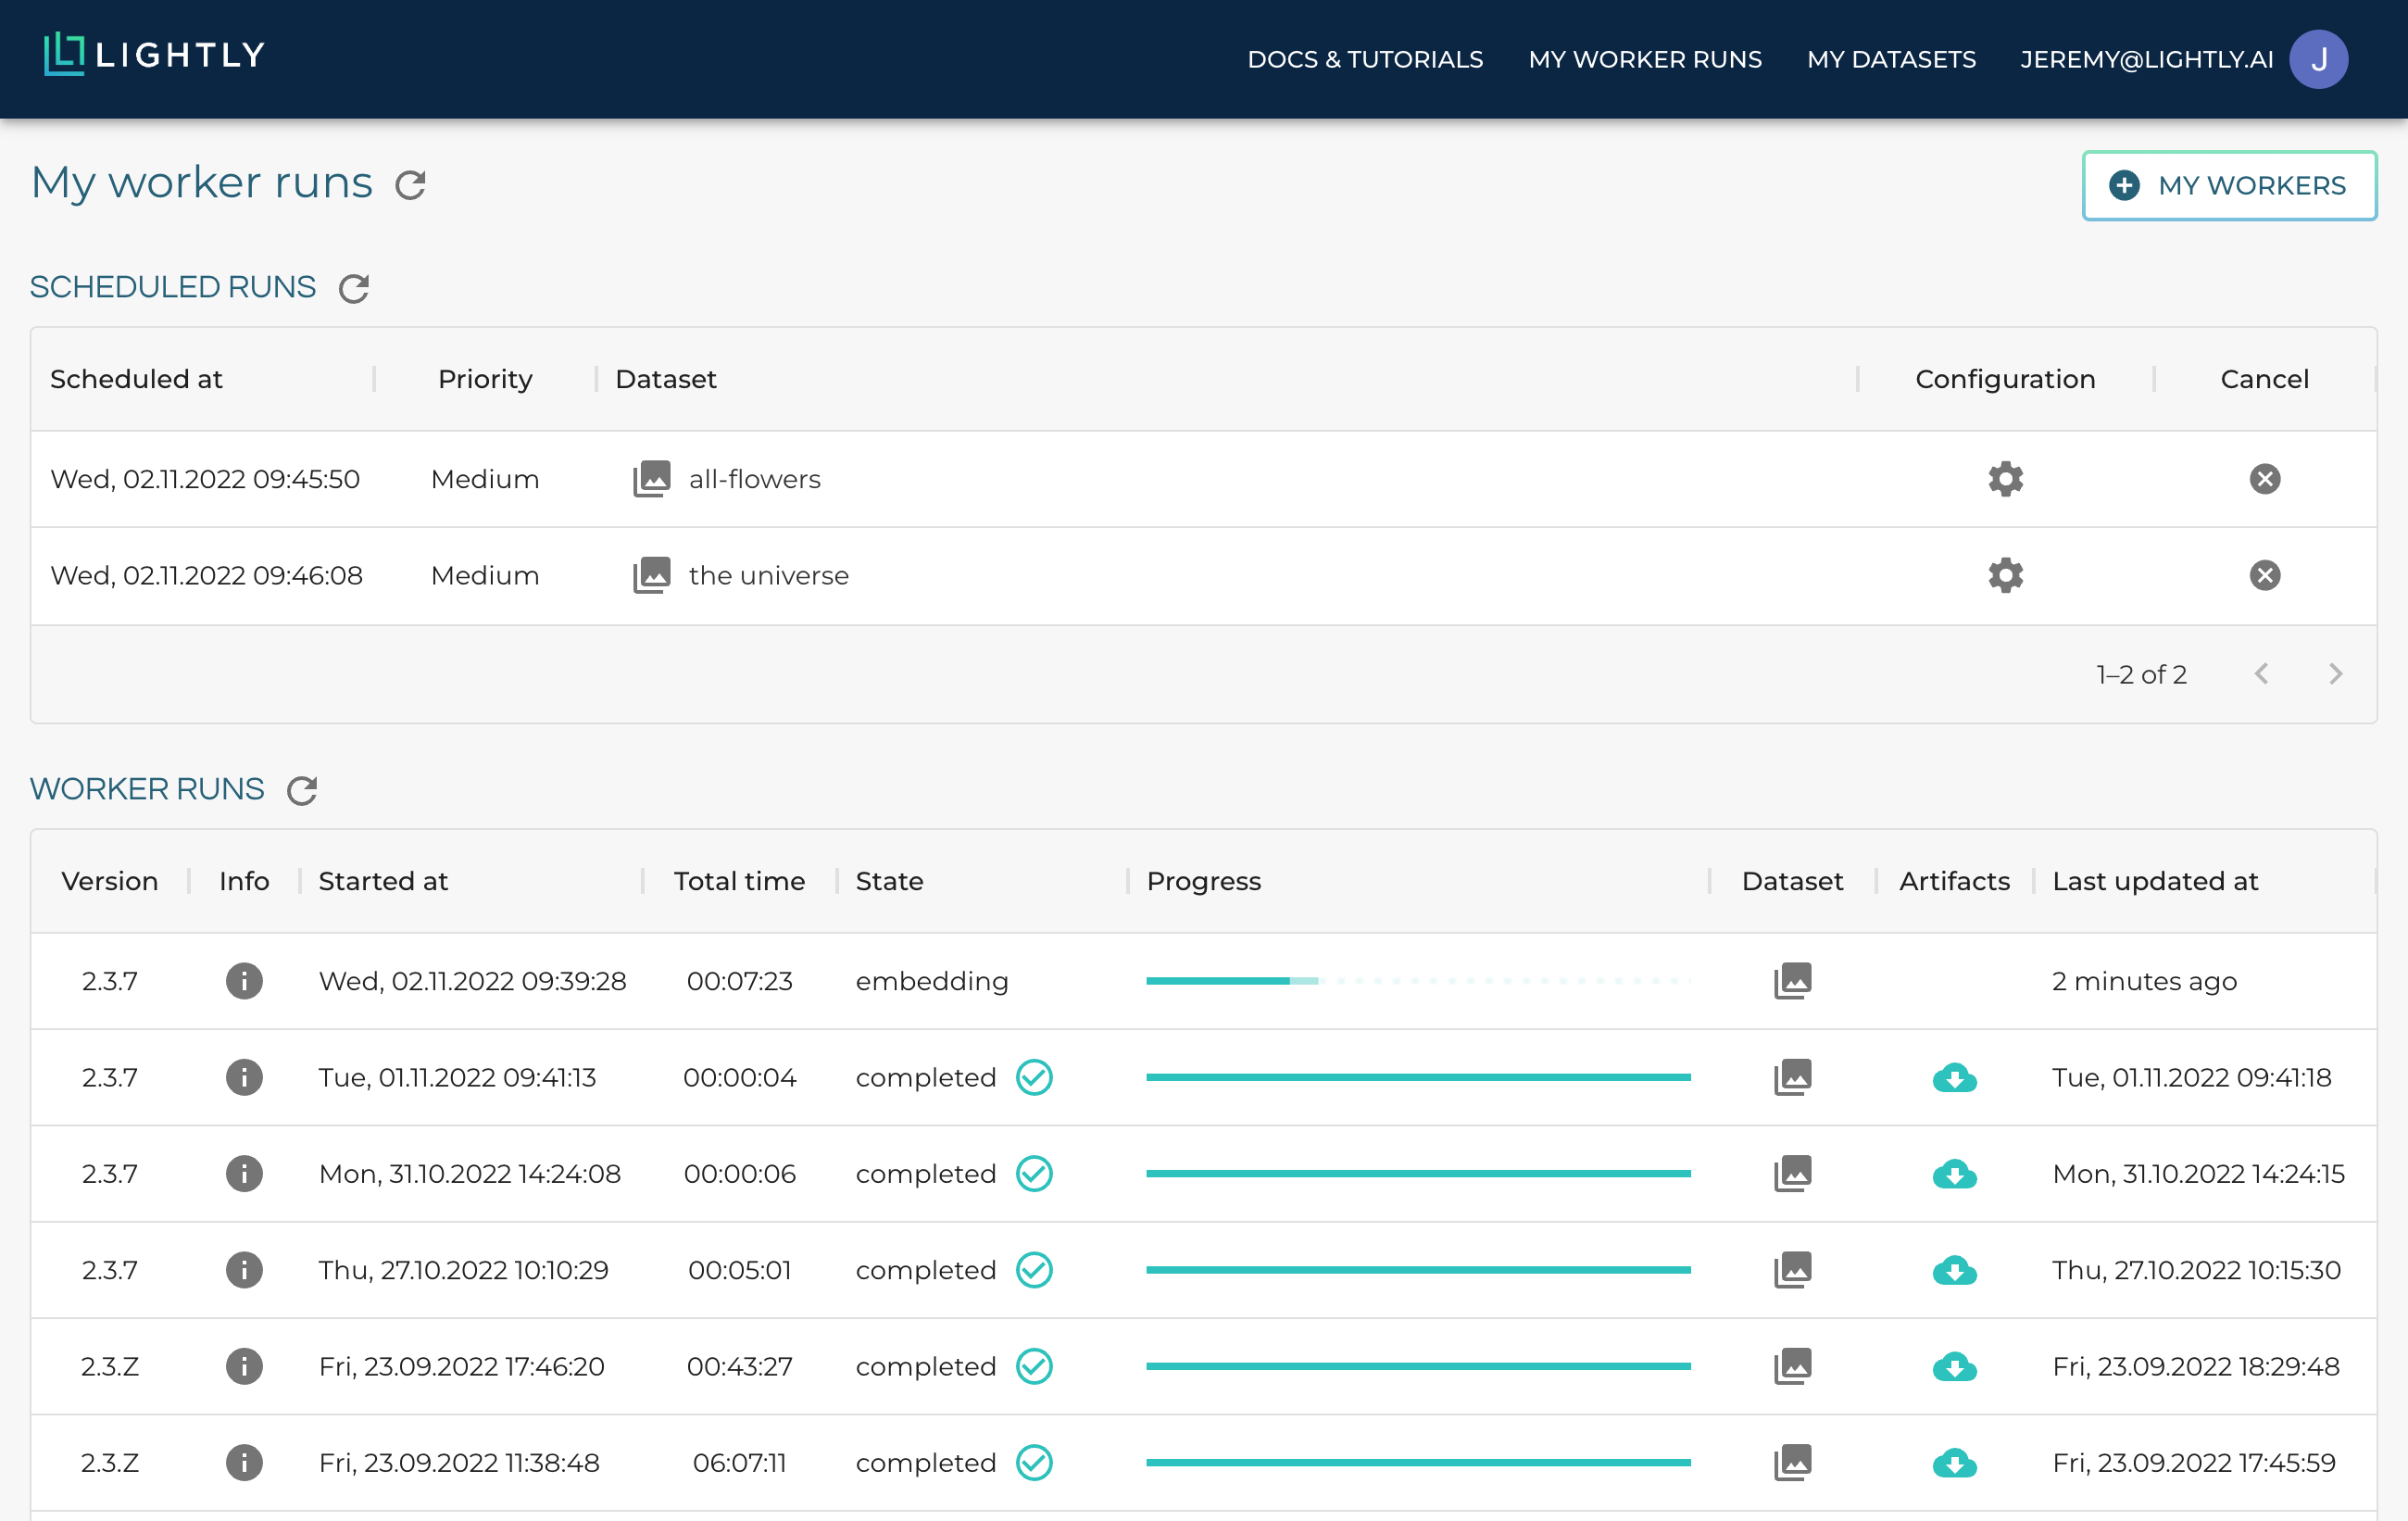The image size is (2408, 1521).
Task: Open the user avatar J menu
Action: (2318, 59)
